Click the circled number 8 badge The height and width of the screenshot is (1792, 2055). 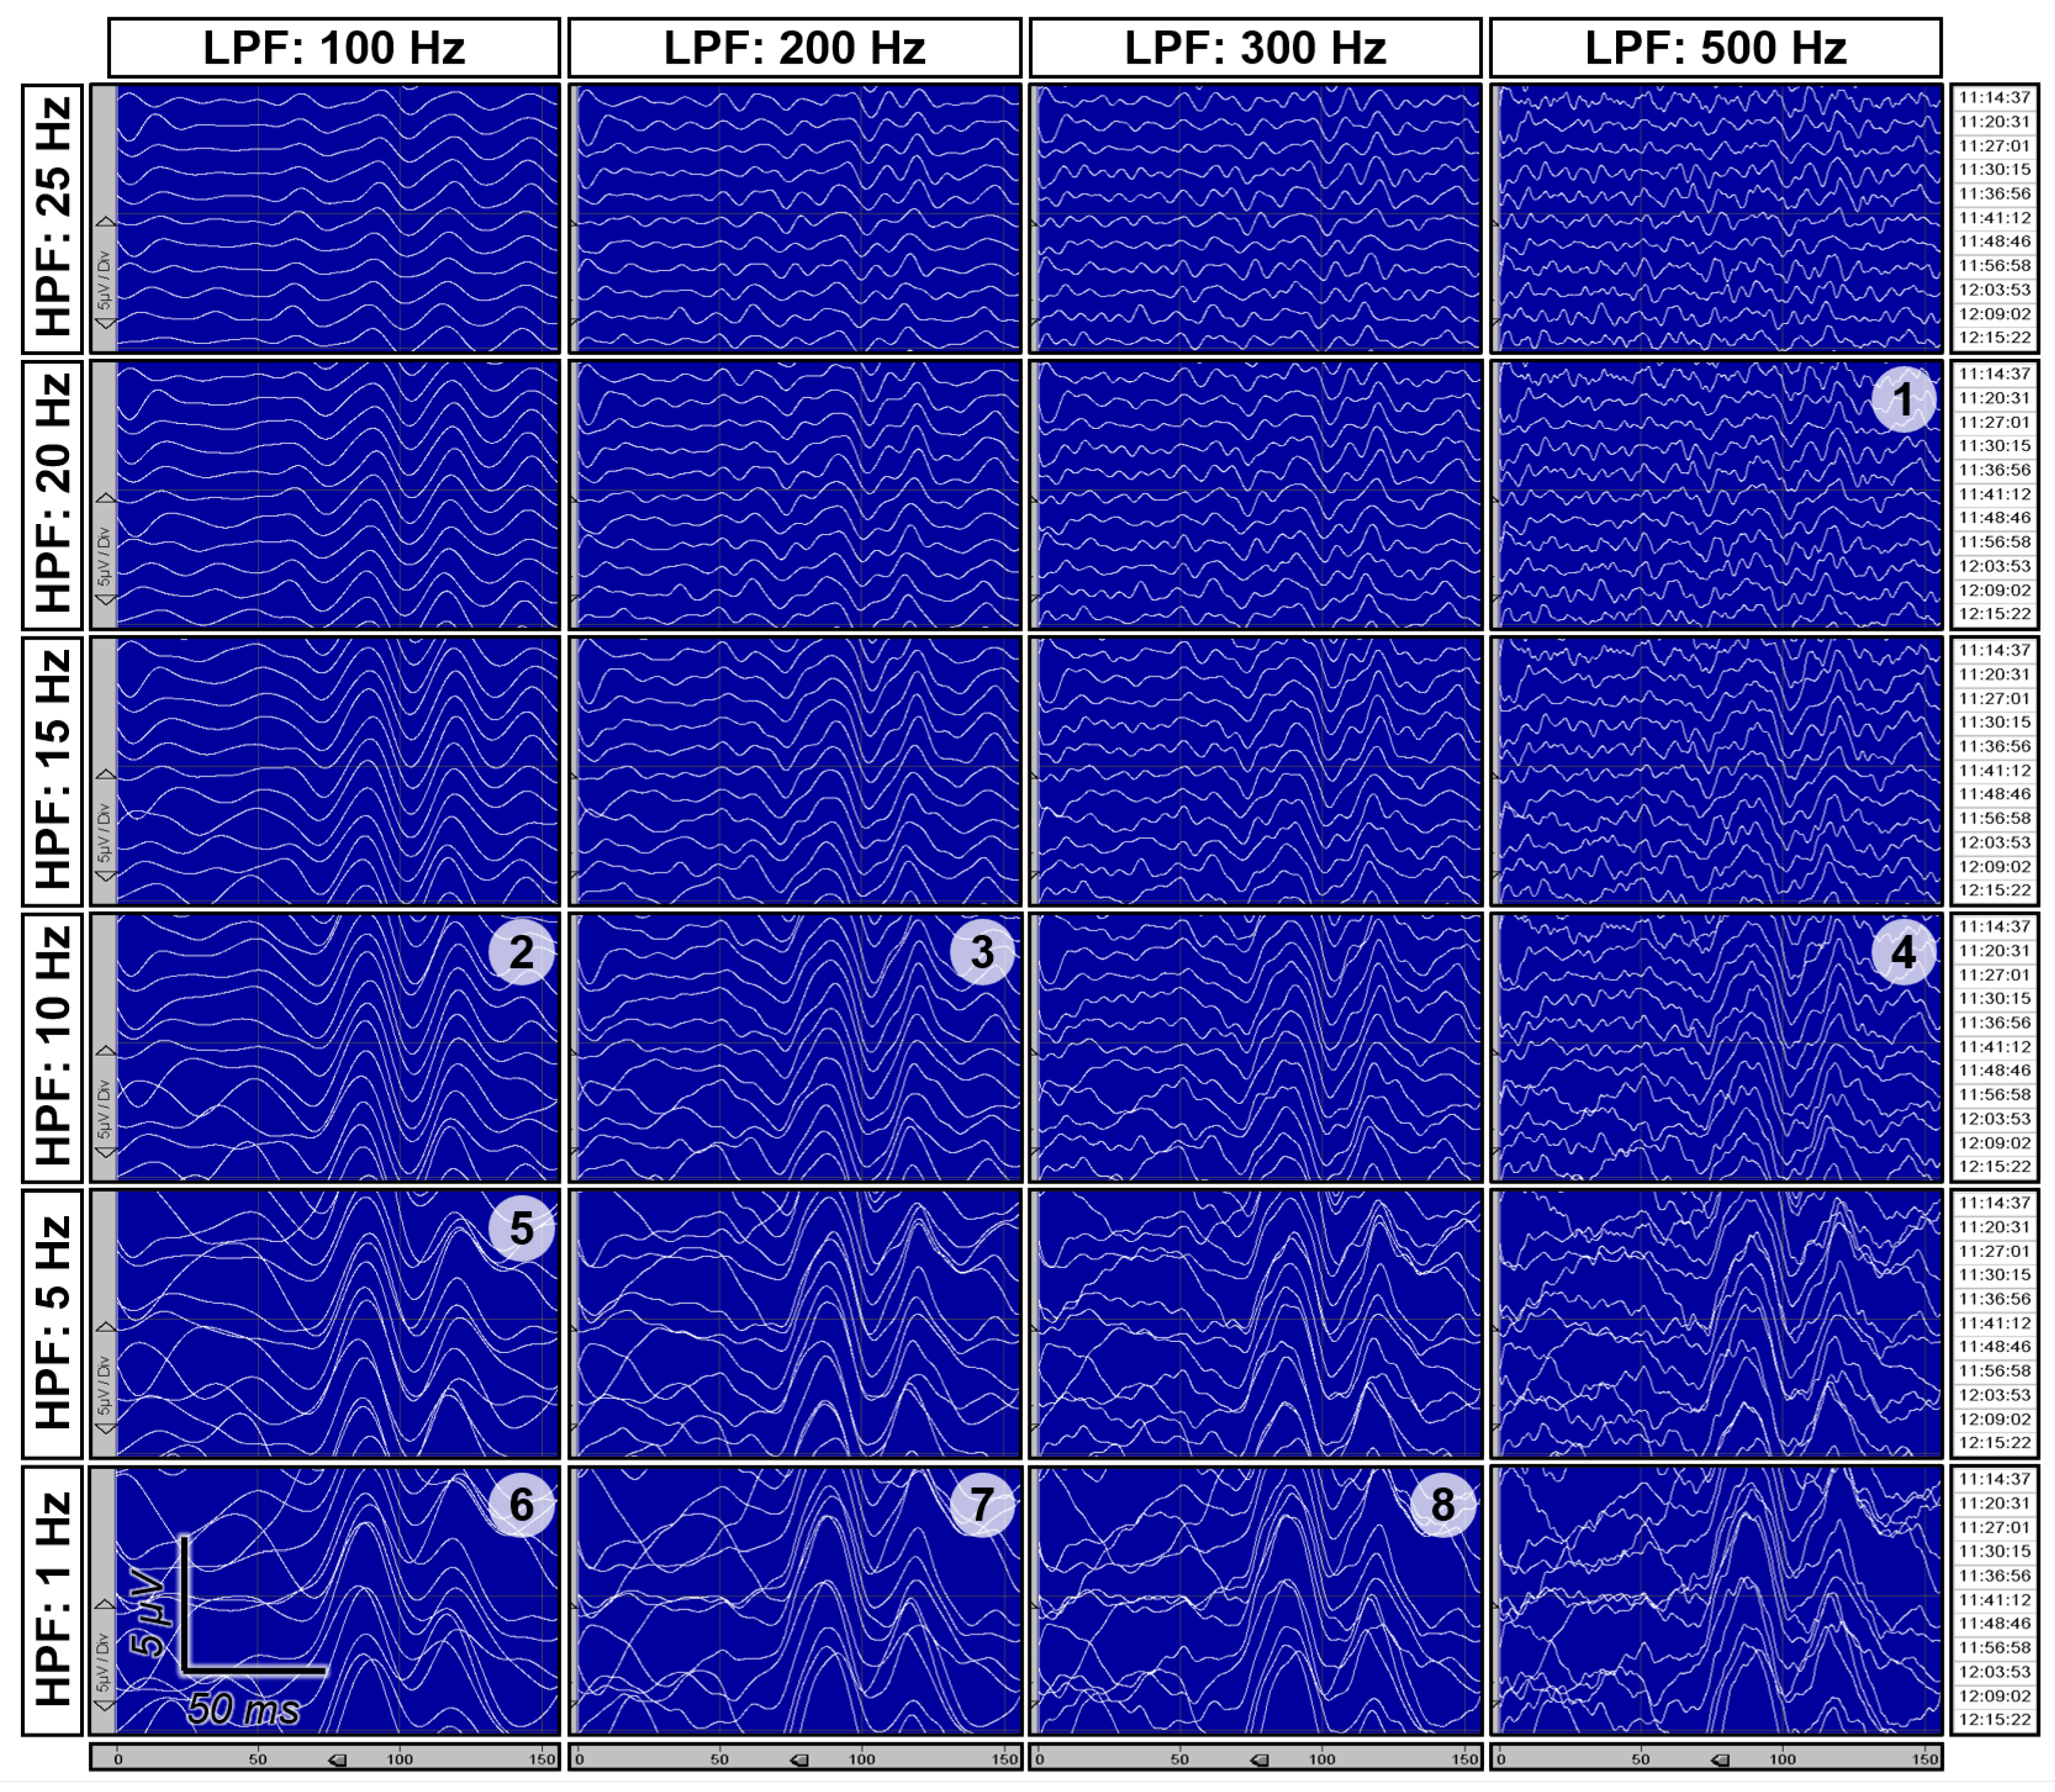(1442, 1504)
